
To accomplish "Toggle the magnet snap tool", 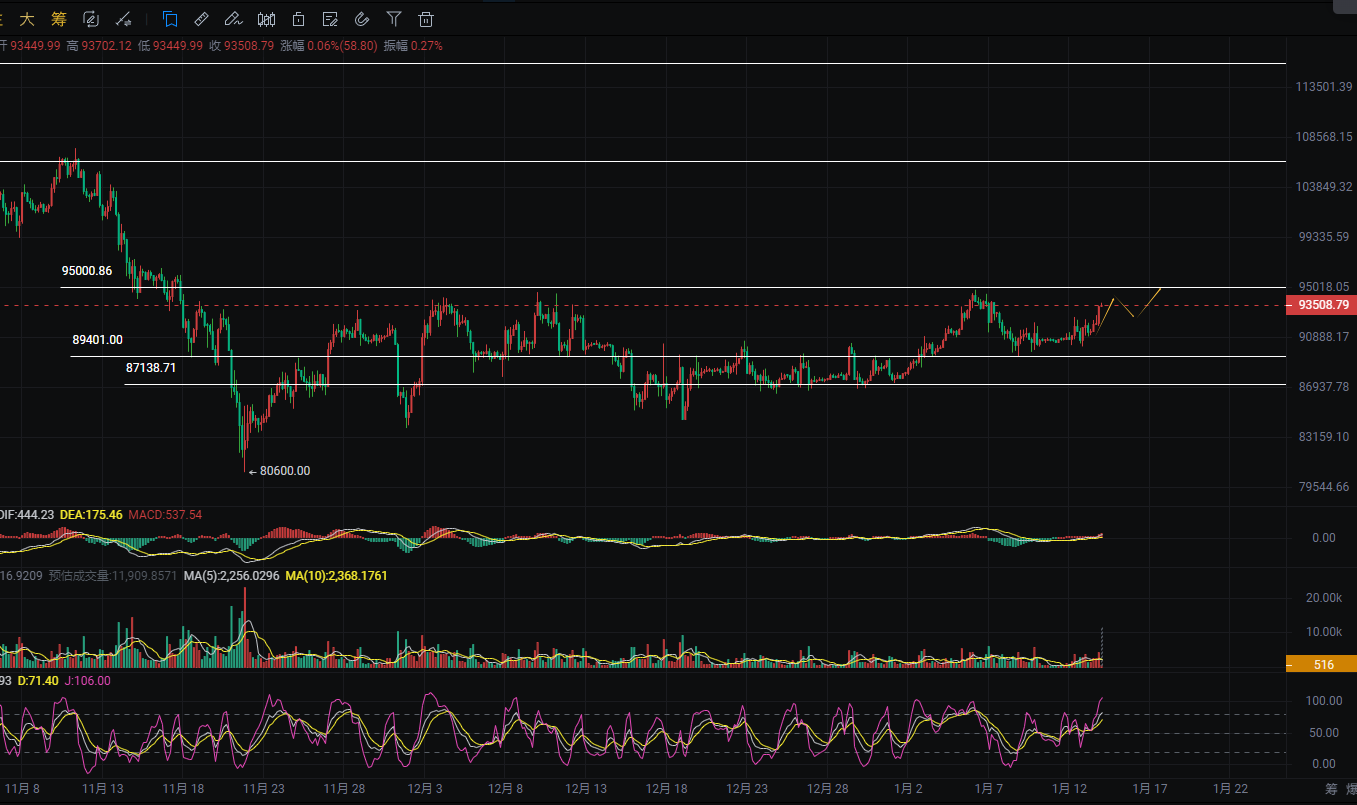I will (362, 19).
